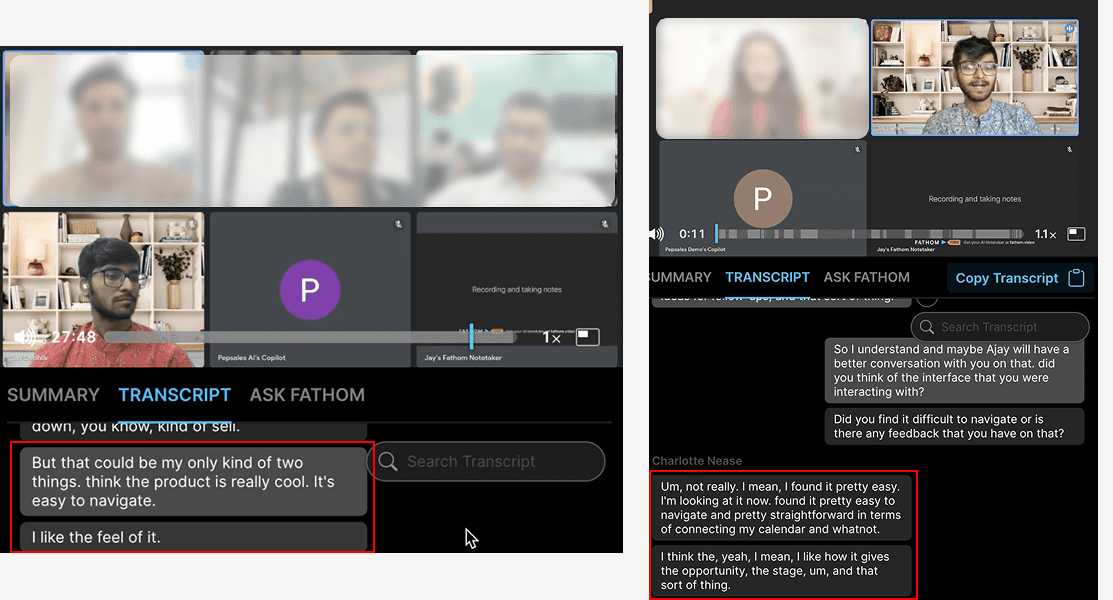Click the blue playhead marker in left player

(471, 335)
